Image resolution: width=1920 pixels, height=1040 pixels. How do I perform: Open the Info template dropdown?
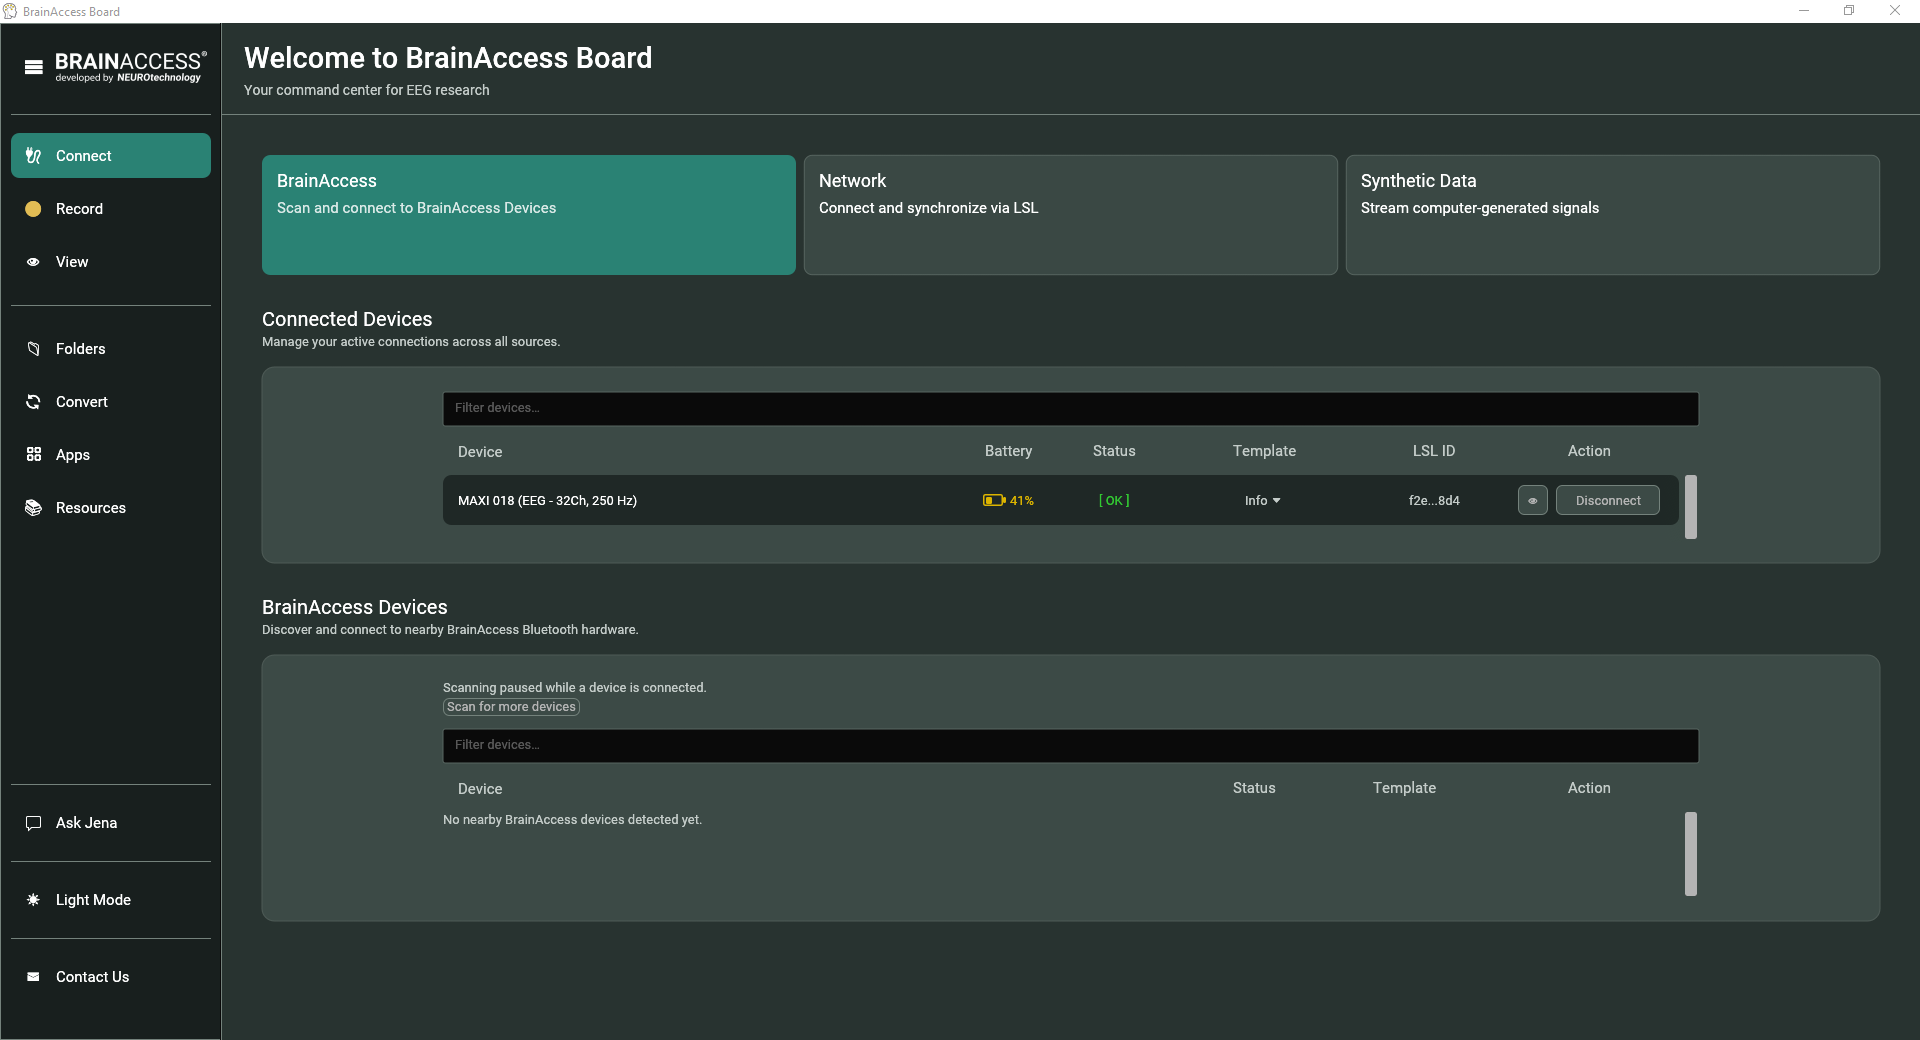[x=1262, y=501]
